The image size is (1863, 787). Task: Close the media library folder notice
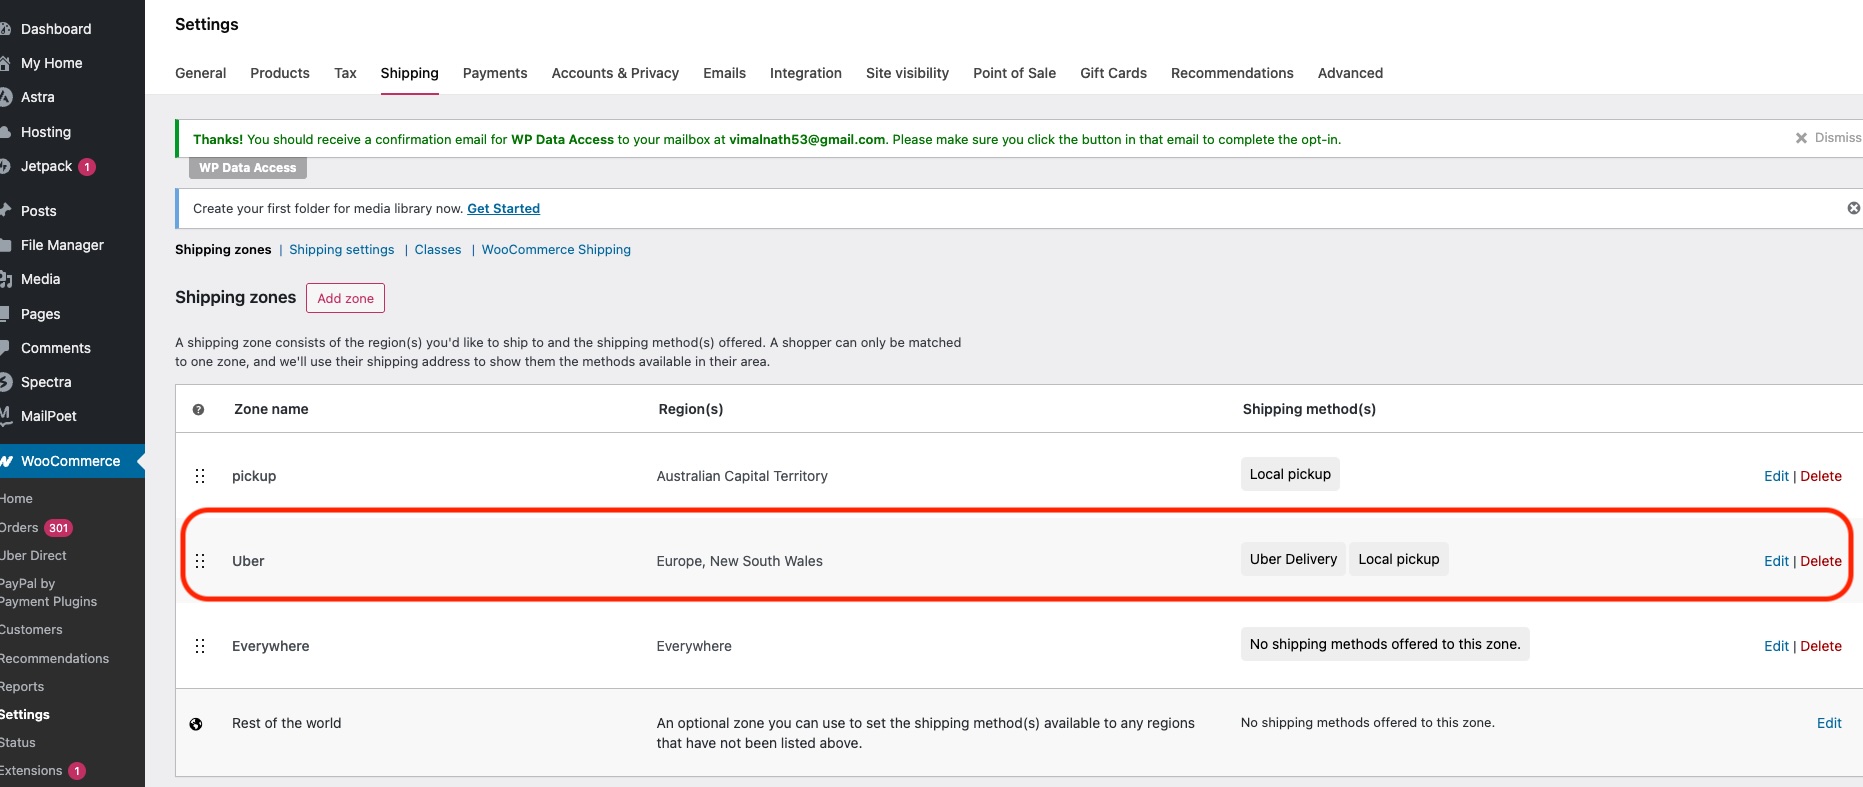(1853, 208)
